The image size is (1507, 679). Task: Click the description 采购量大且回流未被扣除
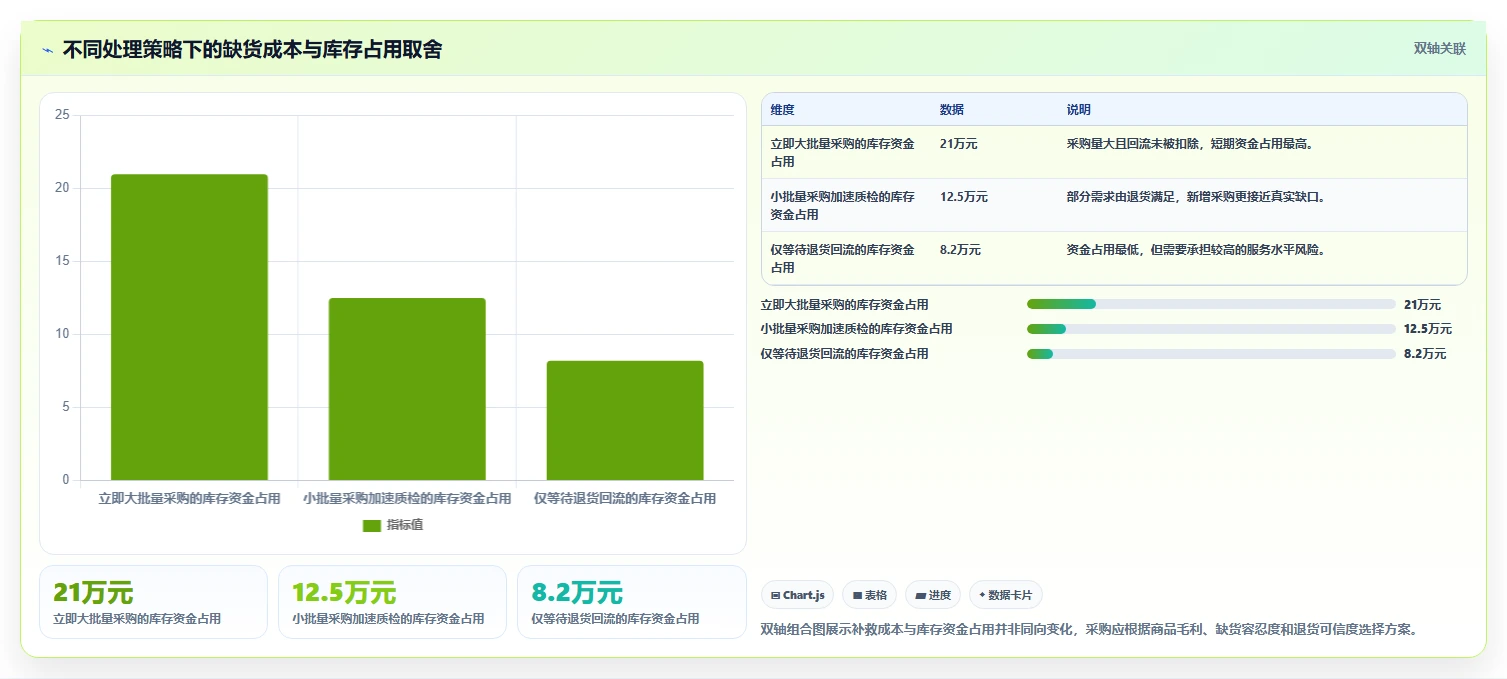point(1189,144)
